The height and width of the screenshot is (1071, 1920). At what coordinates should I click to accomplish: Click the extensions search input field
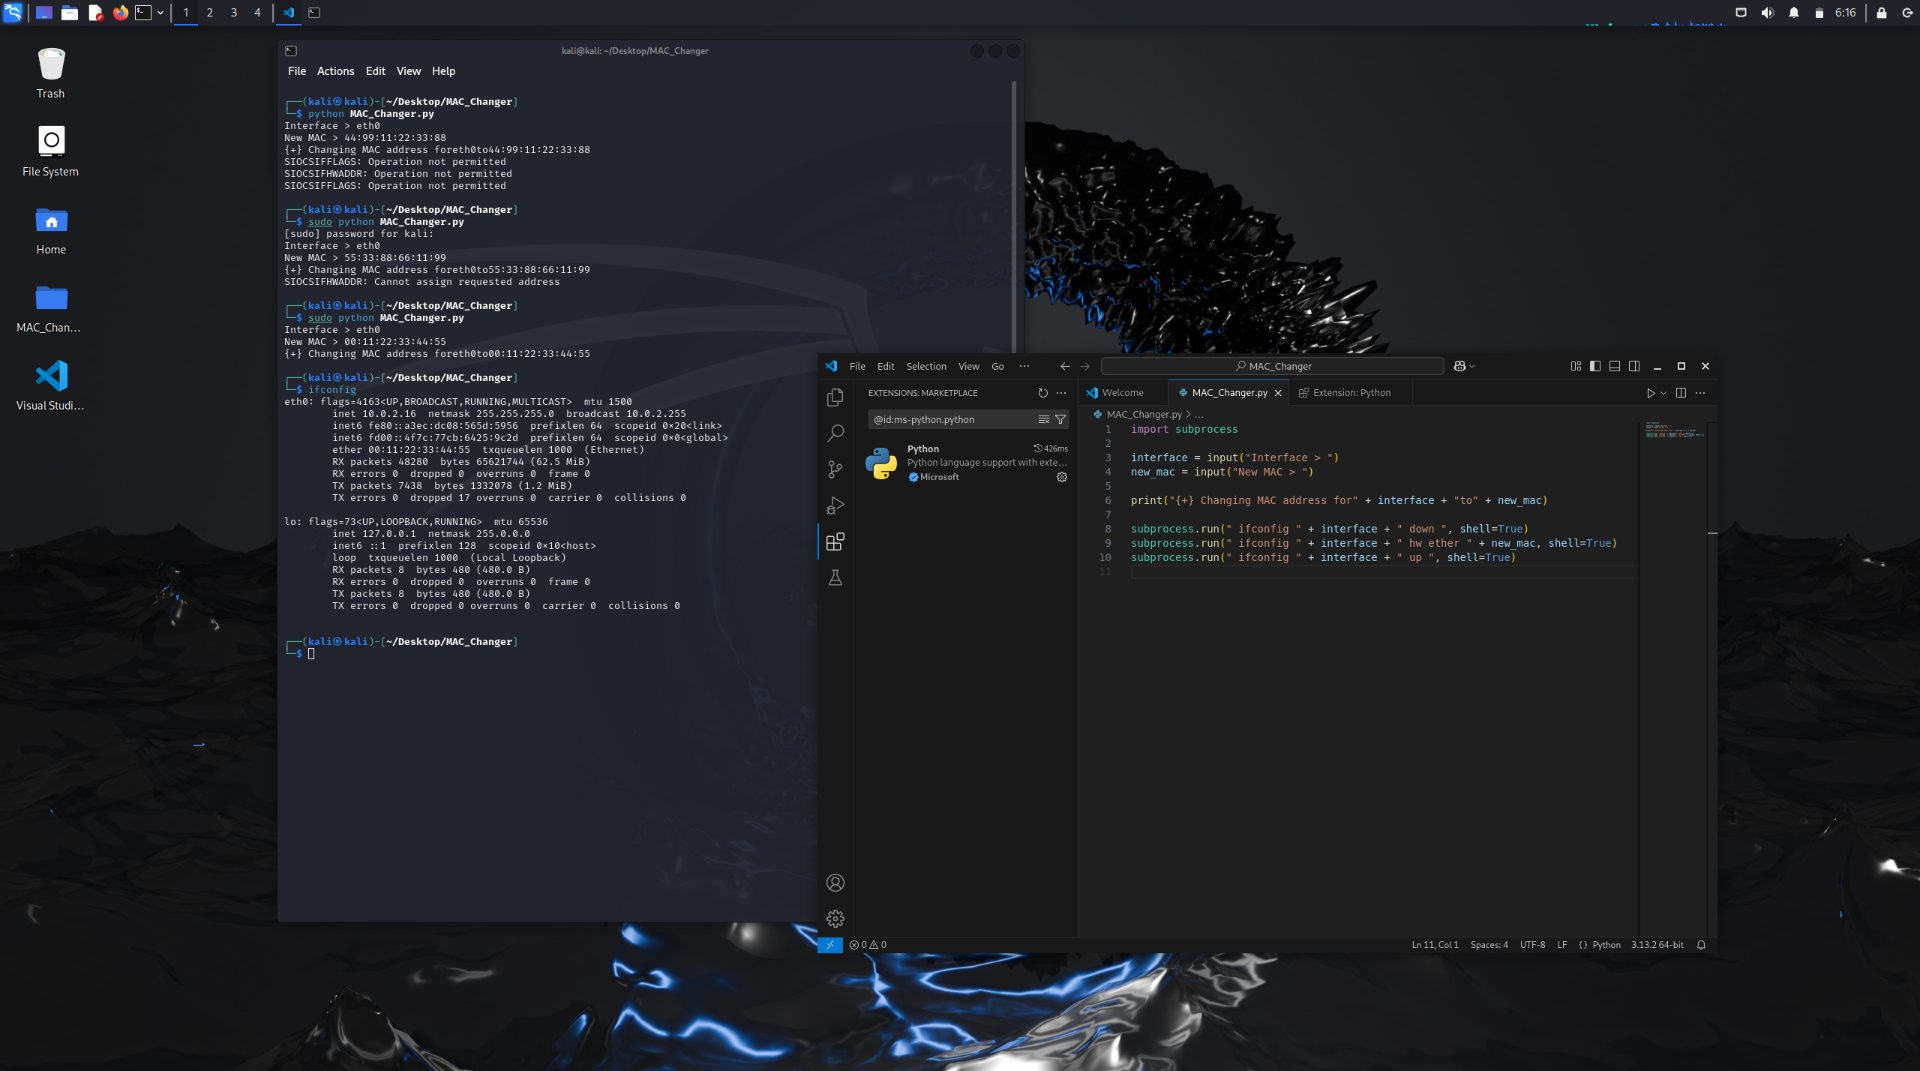pyautogui.click(x=950, y=420)
